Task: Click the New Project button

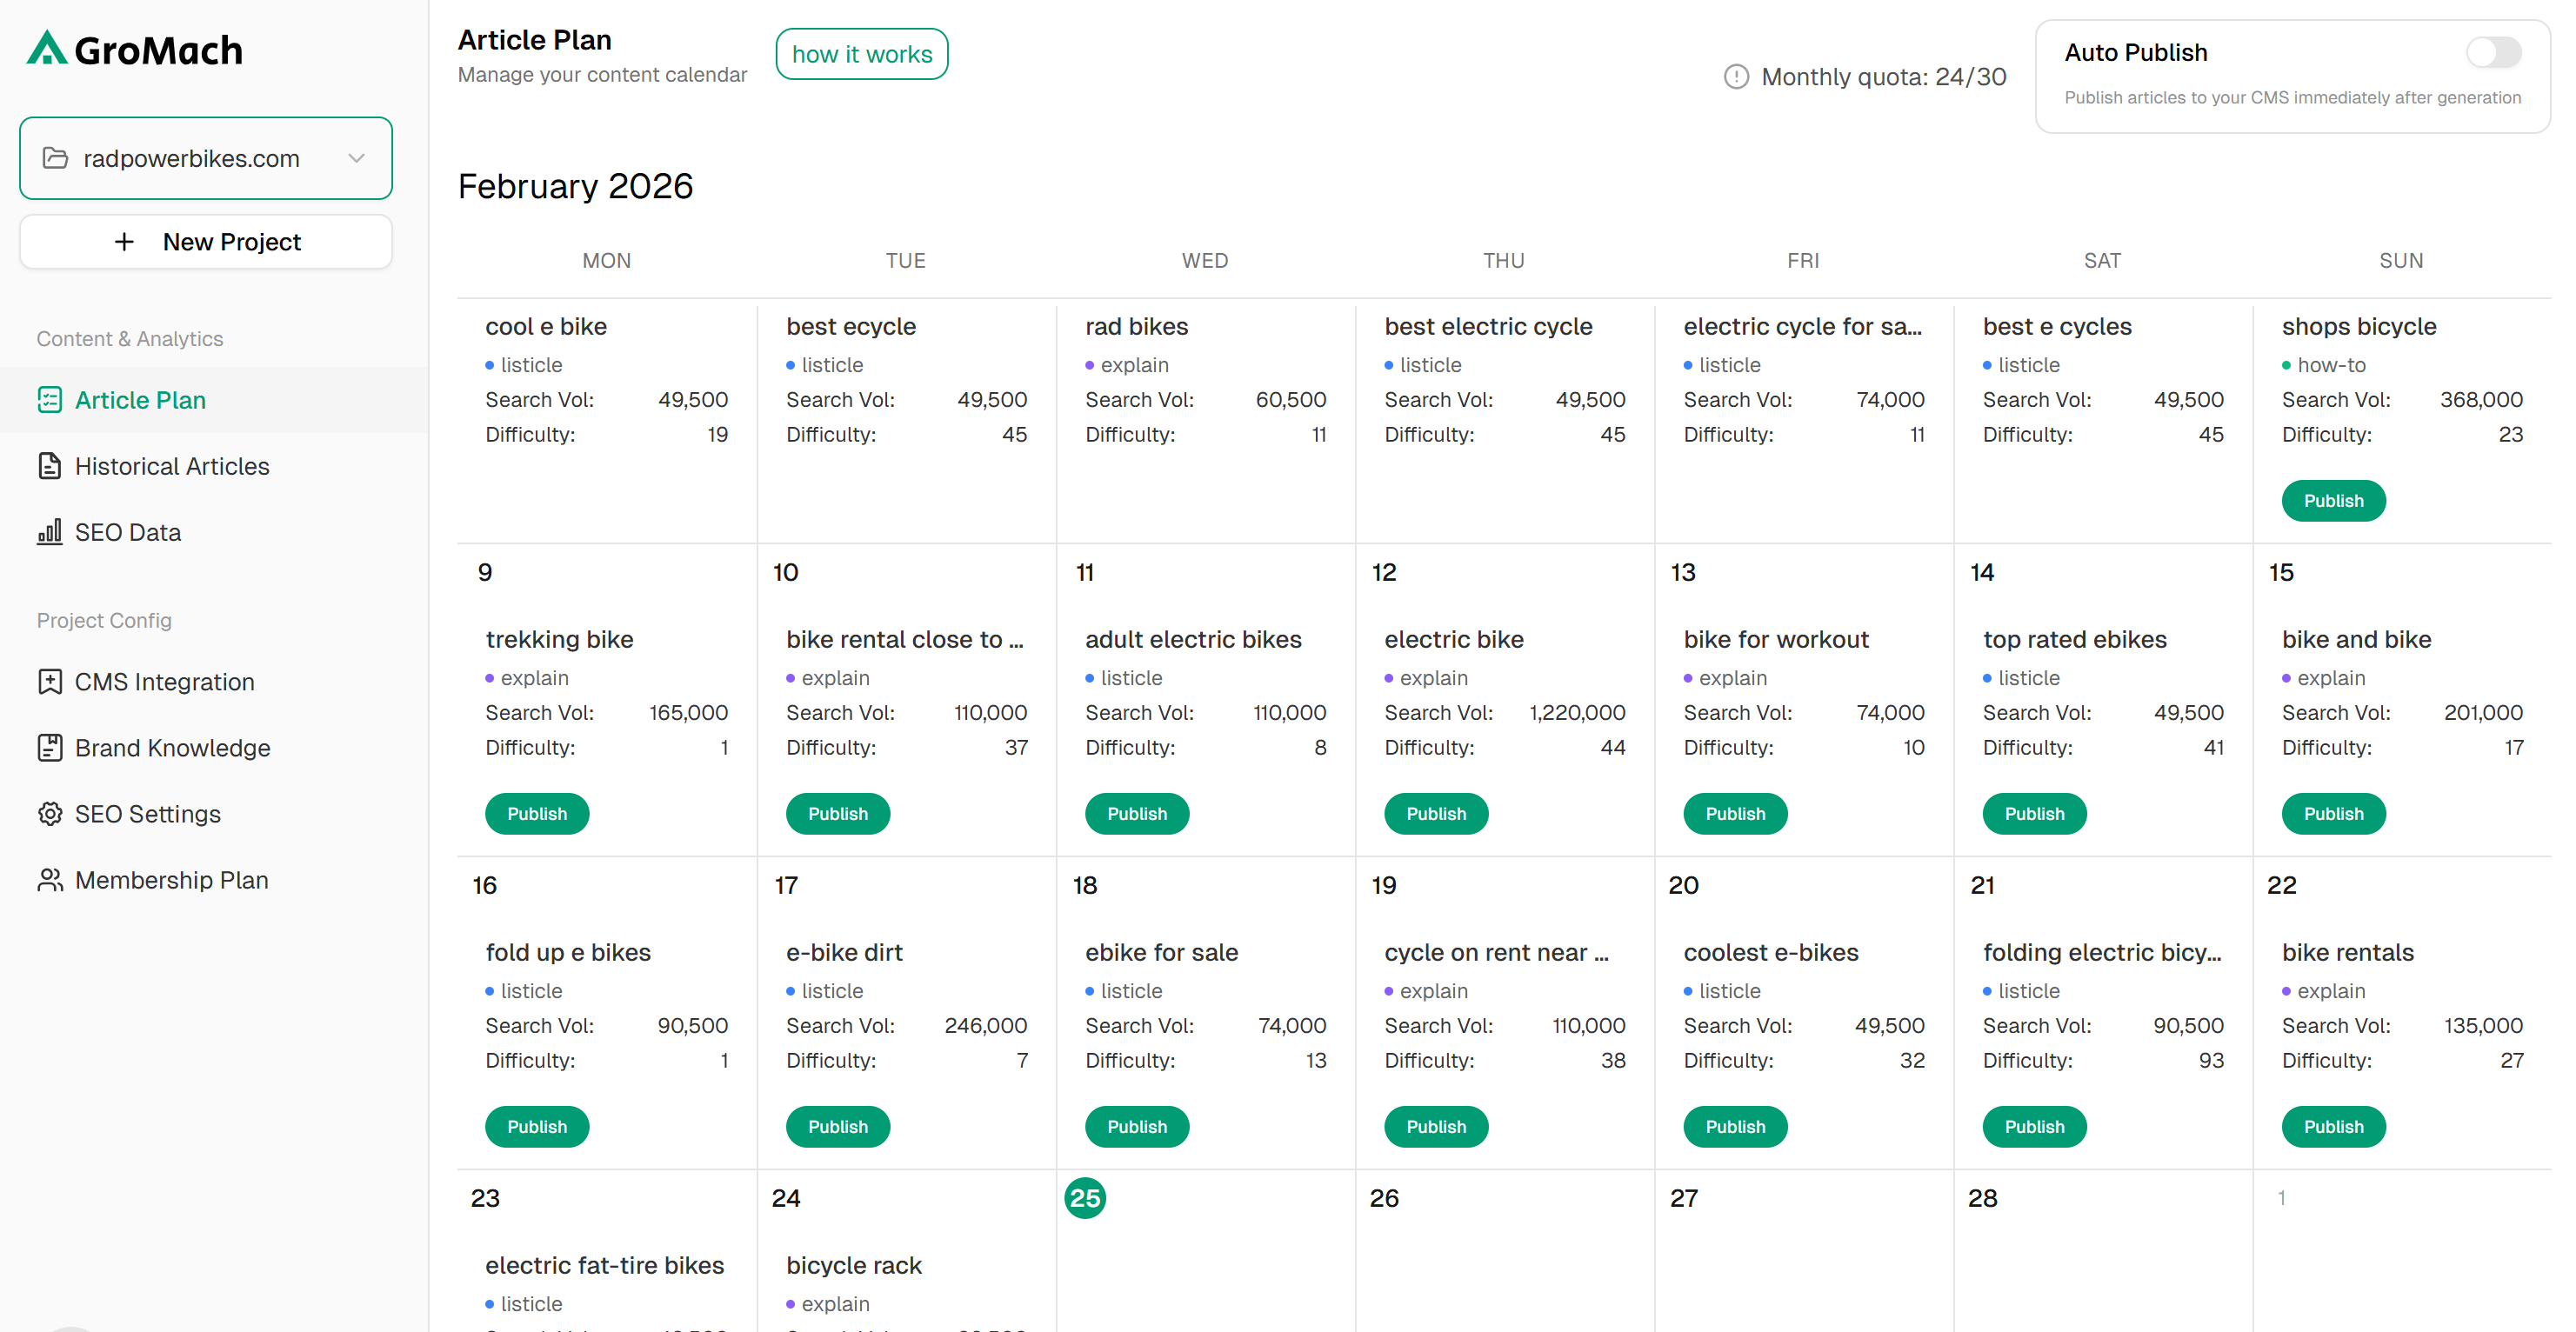Action: coord(206,242)
